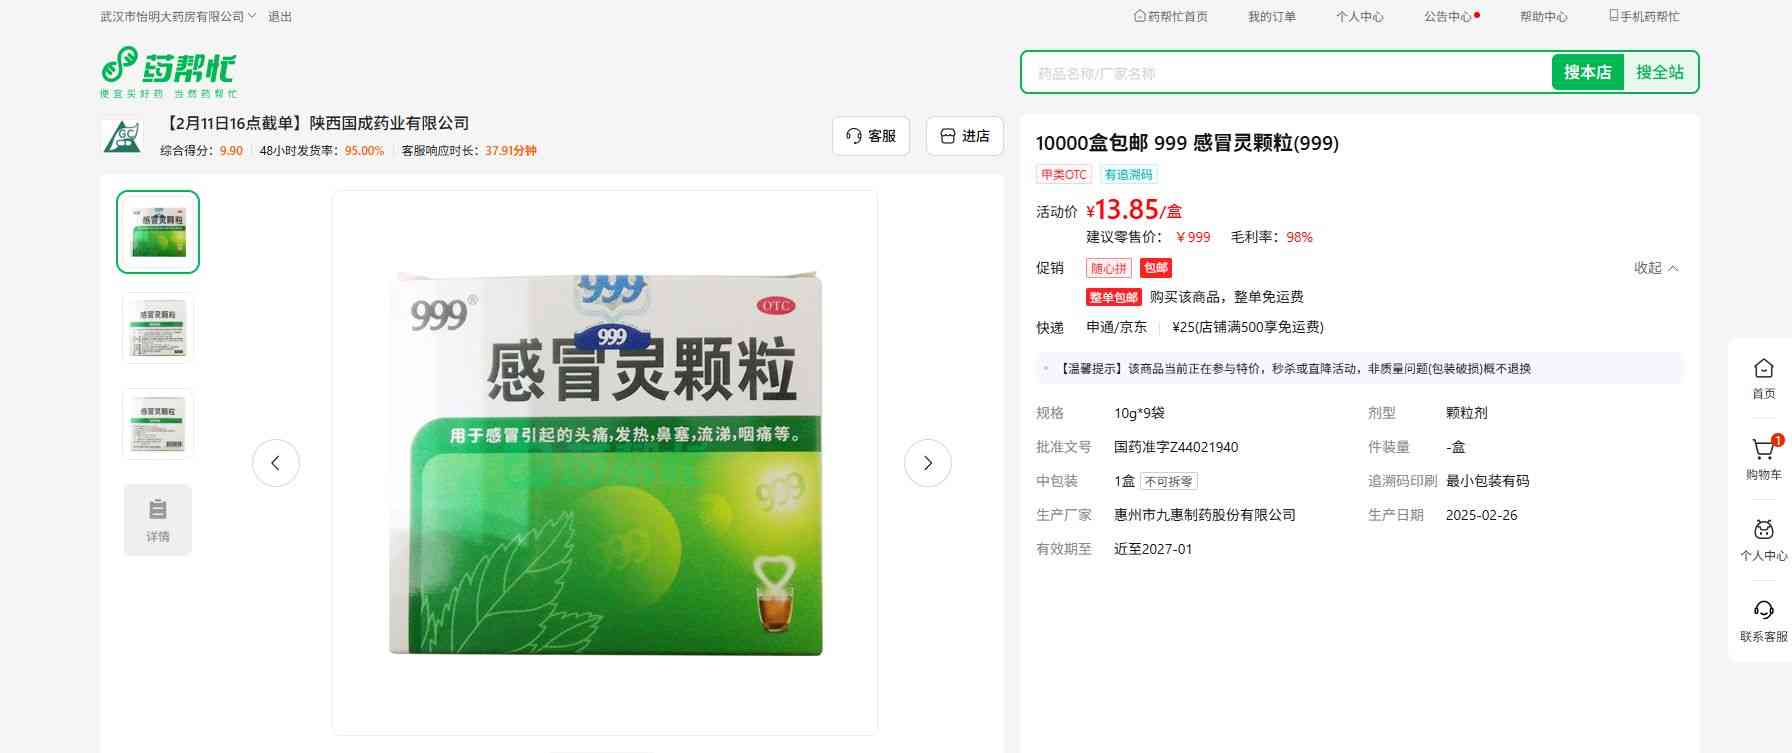Click the 客服 button beside shop name
The height and width of the screenshot is (753, 1792).
pos(870,136)
